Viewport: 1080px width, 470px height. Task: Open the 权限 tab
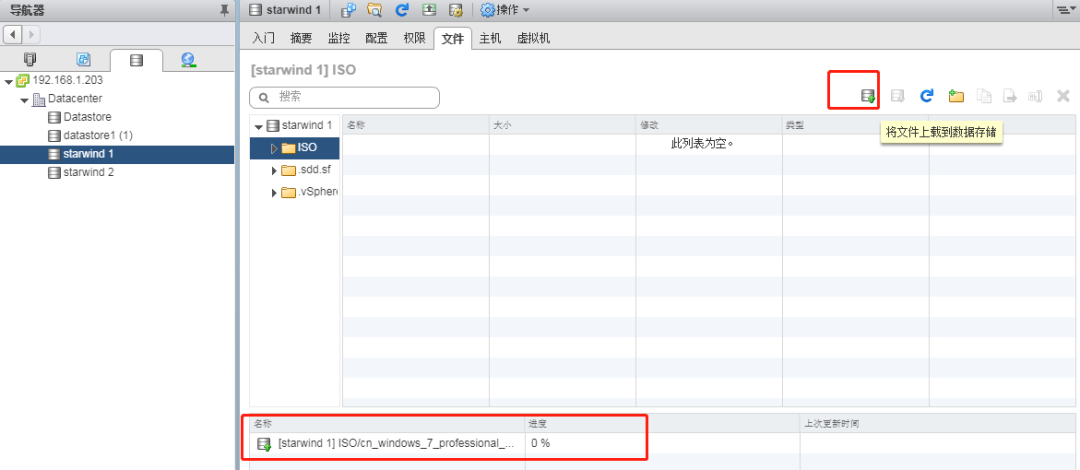tap(414, 39)
